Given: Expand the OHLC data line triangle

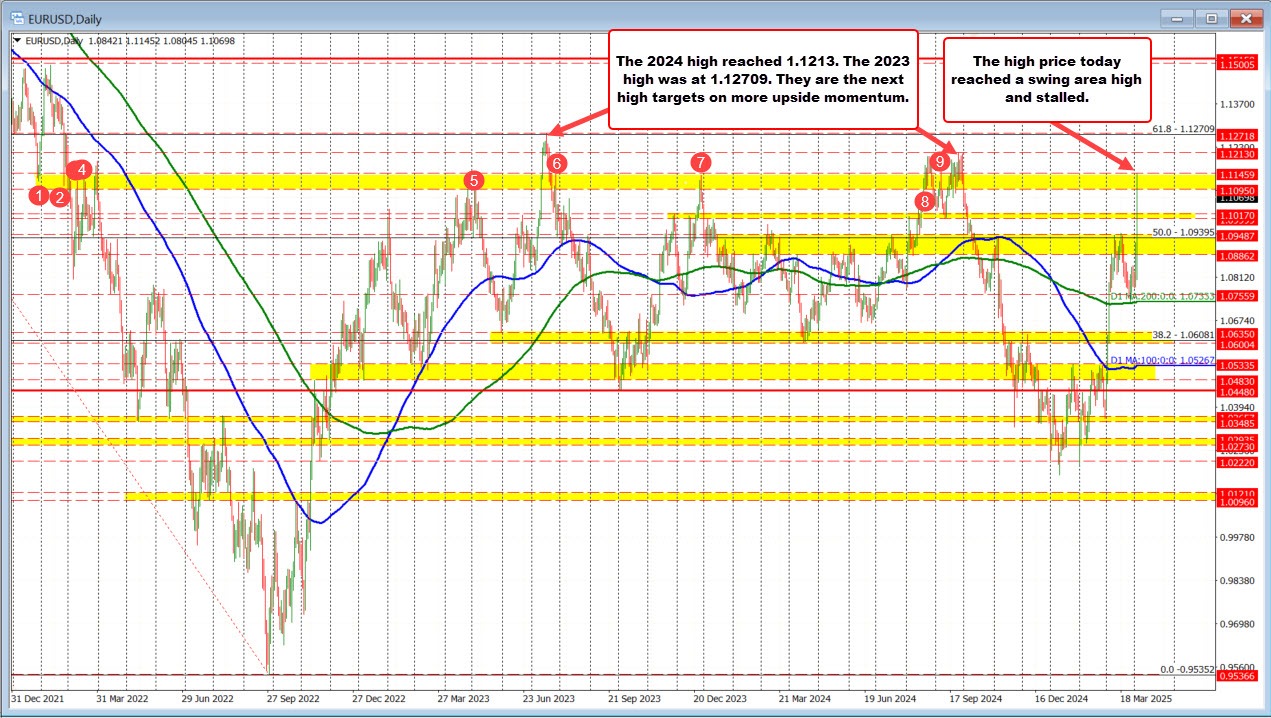Looking at the screenshot, I should (x=16, y=43).
